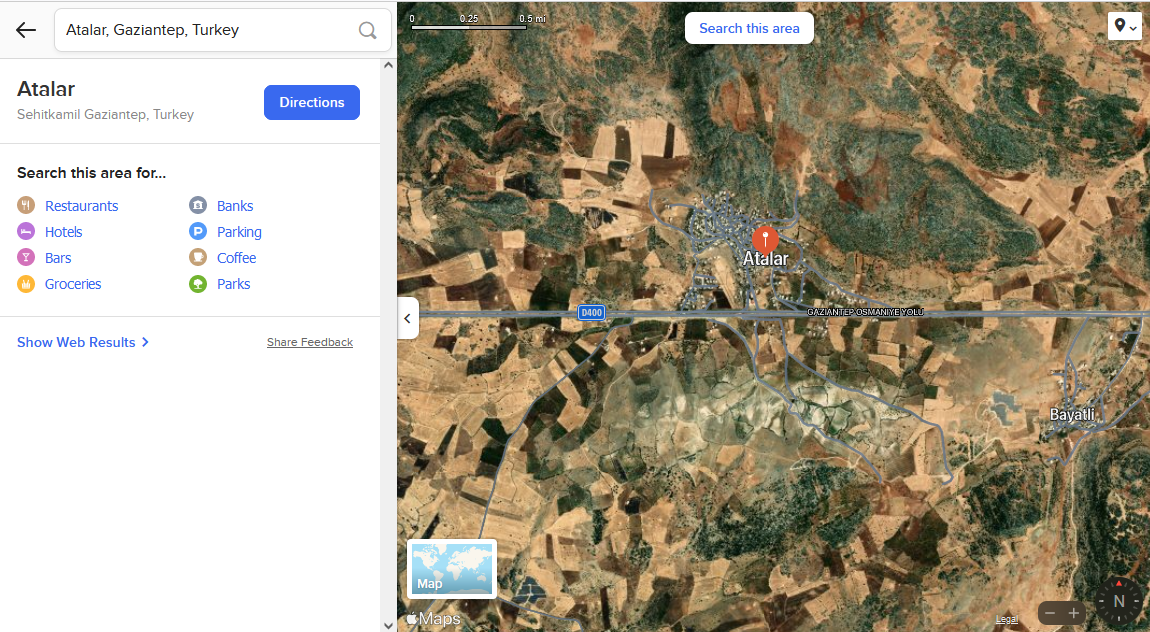Click the search magnifier icon

pyautogui.click(x=367, y=30)
